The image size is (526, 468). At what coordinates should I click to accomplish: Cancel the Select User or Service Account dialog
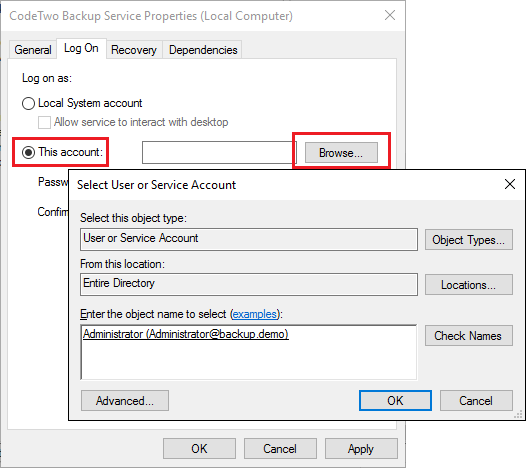pyautogui.click(x=476, y=401)
